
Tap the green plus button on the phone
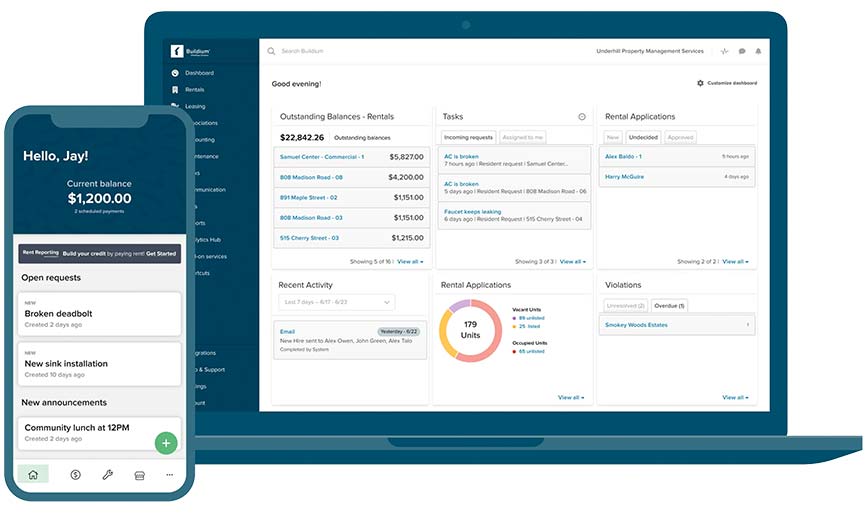tap(166, 443)
